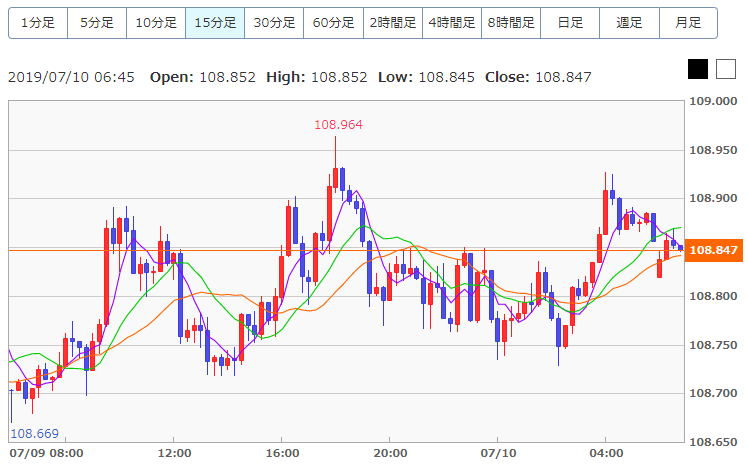Click the 108.750 price axis label
748x466 pixels.
pyautogui.click(x=713, y=345)
